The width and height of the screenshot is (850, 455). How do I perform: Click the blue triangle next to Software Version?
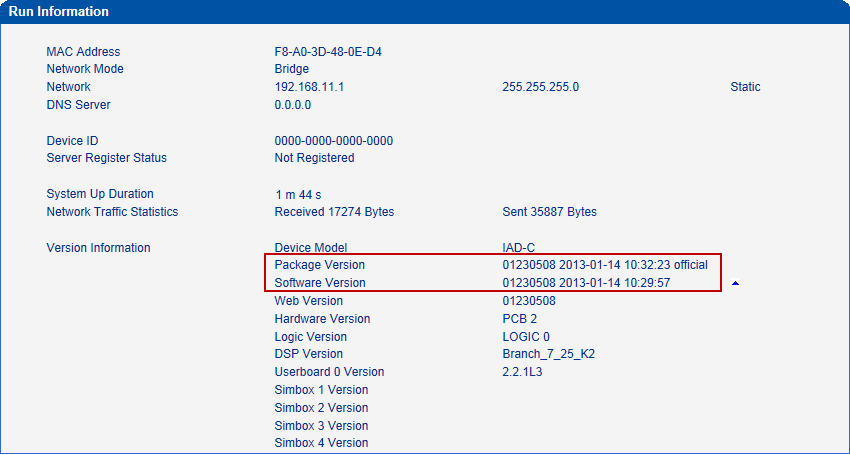pos(736,284)
